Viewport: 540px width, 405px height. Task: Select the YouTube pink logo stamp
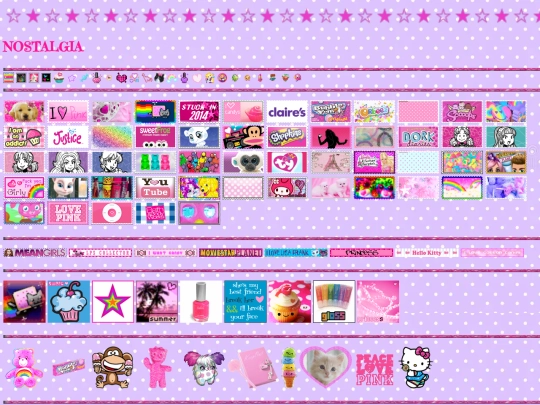tap(155, 188)
